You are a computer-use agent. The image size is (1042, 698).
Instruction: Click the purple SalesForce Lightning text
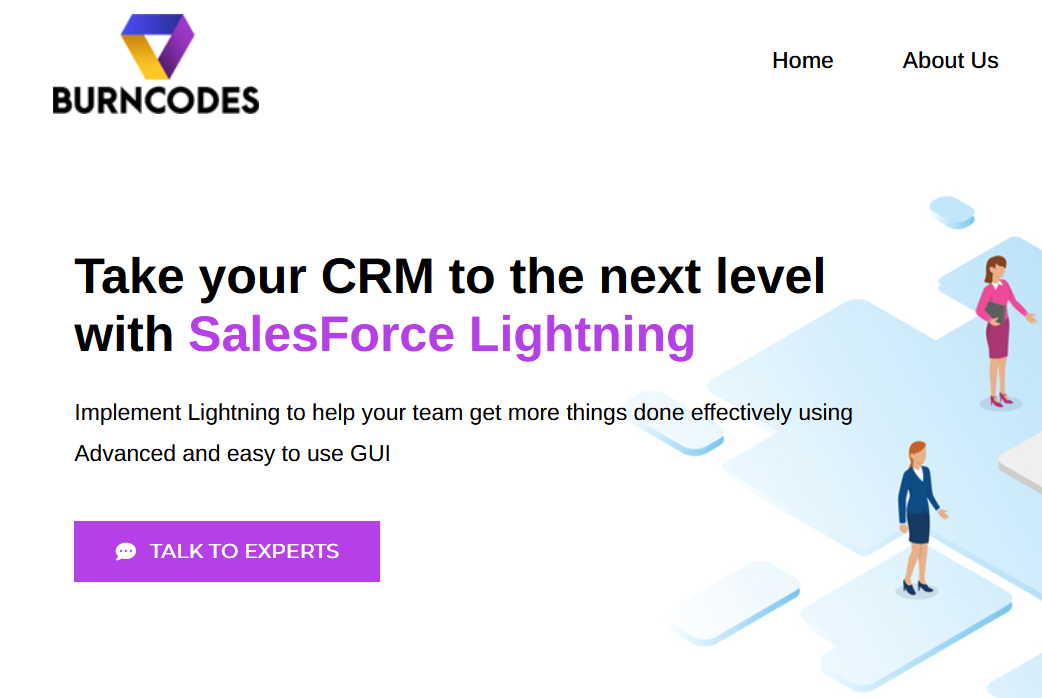pyautogui.click(x=441, y=334)
